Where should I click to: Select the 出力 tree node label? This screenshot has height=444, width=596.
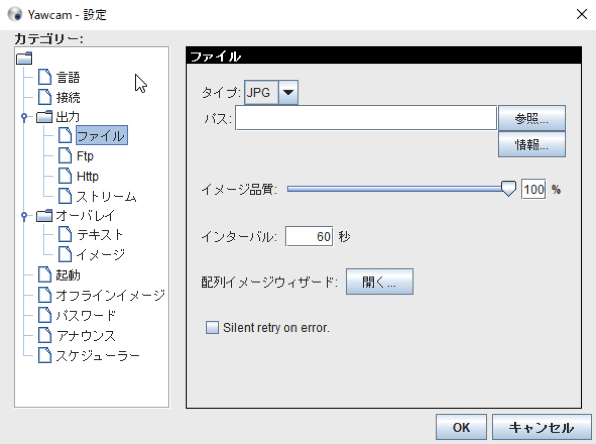[68, 117]
